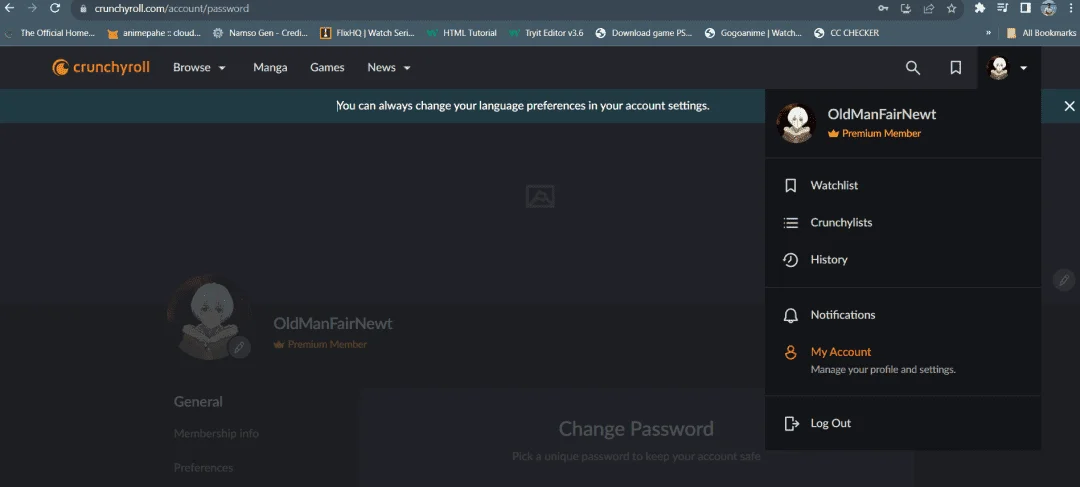Open Membership info in General sidebar
The height and width of the screenshot is (487, 1080).
[x=216, y=433]
